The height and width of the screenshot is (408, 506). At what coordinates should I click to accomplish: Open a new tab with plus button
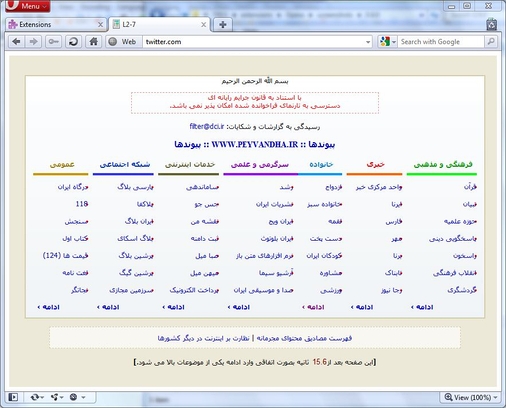(x=223, y=24)
